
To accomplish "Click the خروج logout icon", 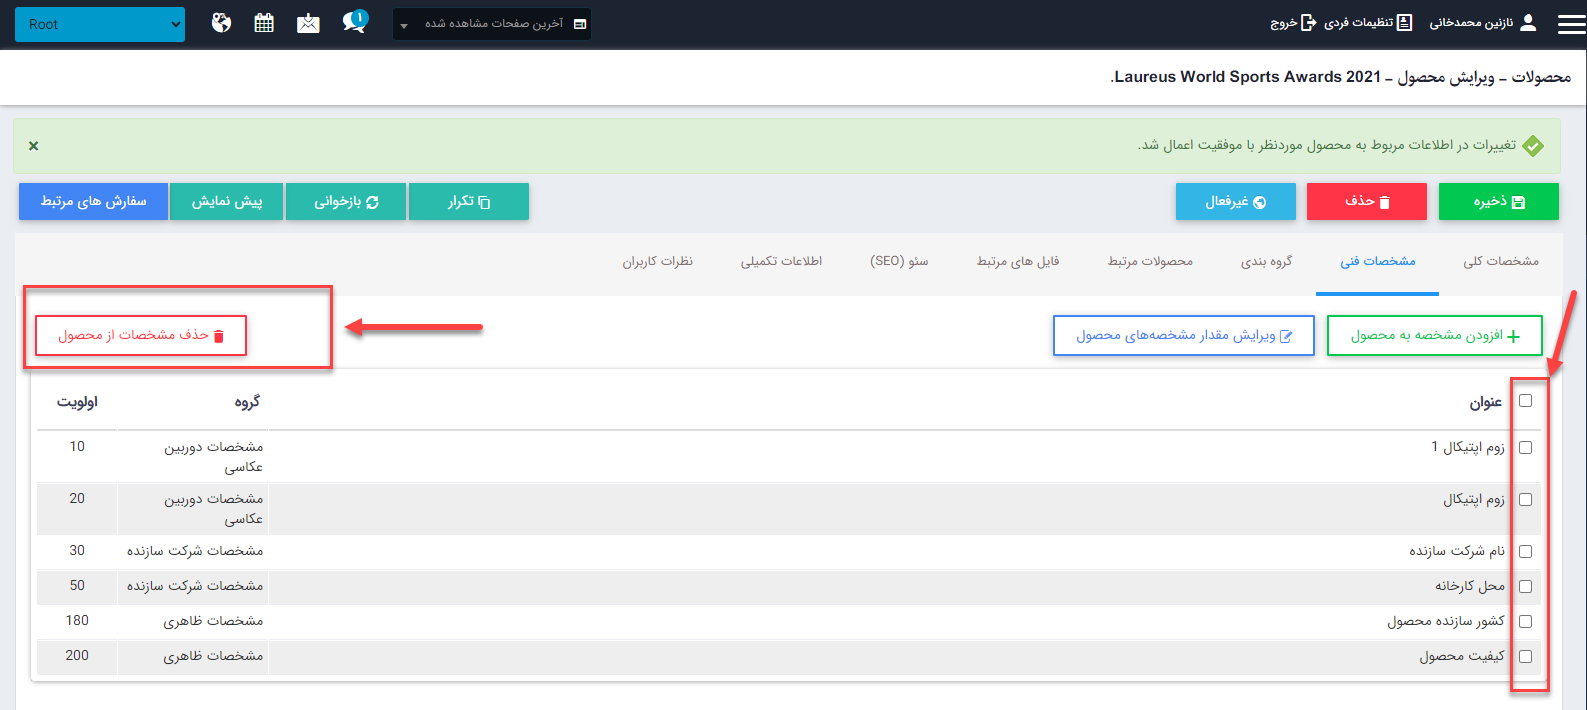I will click(1308, 23).
